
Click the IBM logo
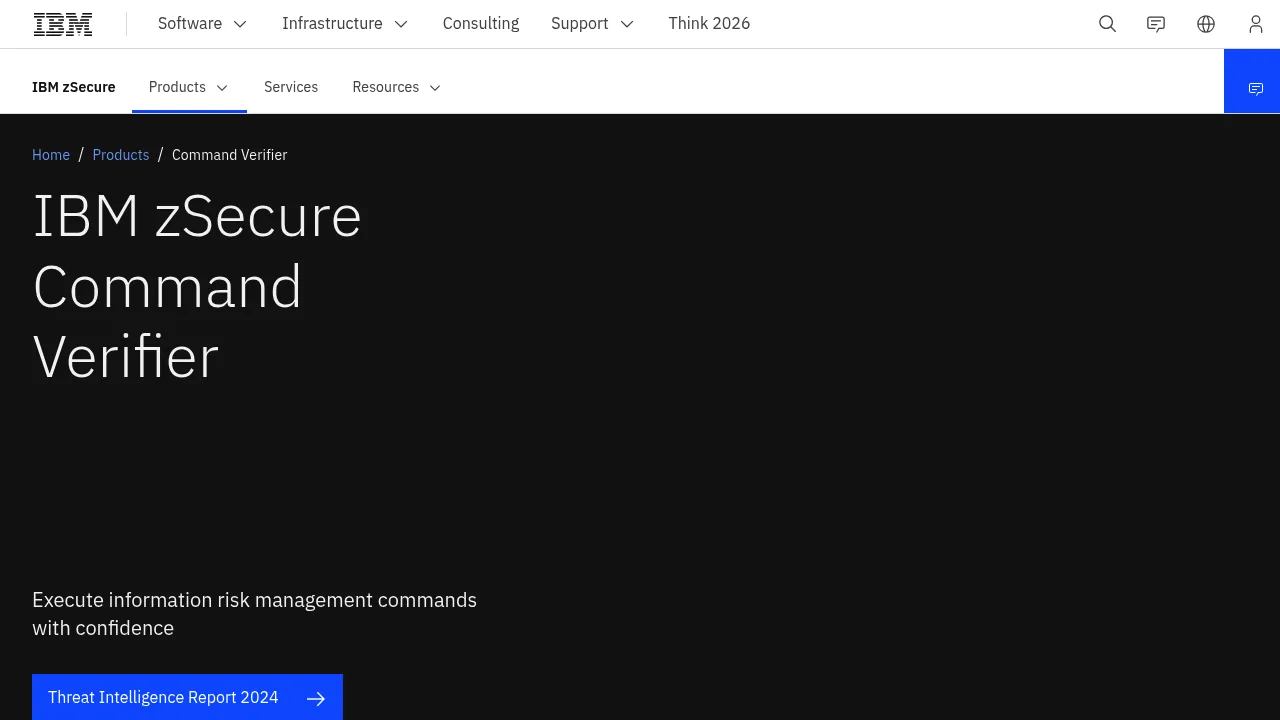[63, 24]
